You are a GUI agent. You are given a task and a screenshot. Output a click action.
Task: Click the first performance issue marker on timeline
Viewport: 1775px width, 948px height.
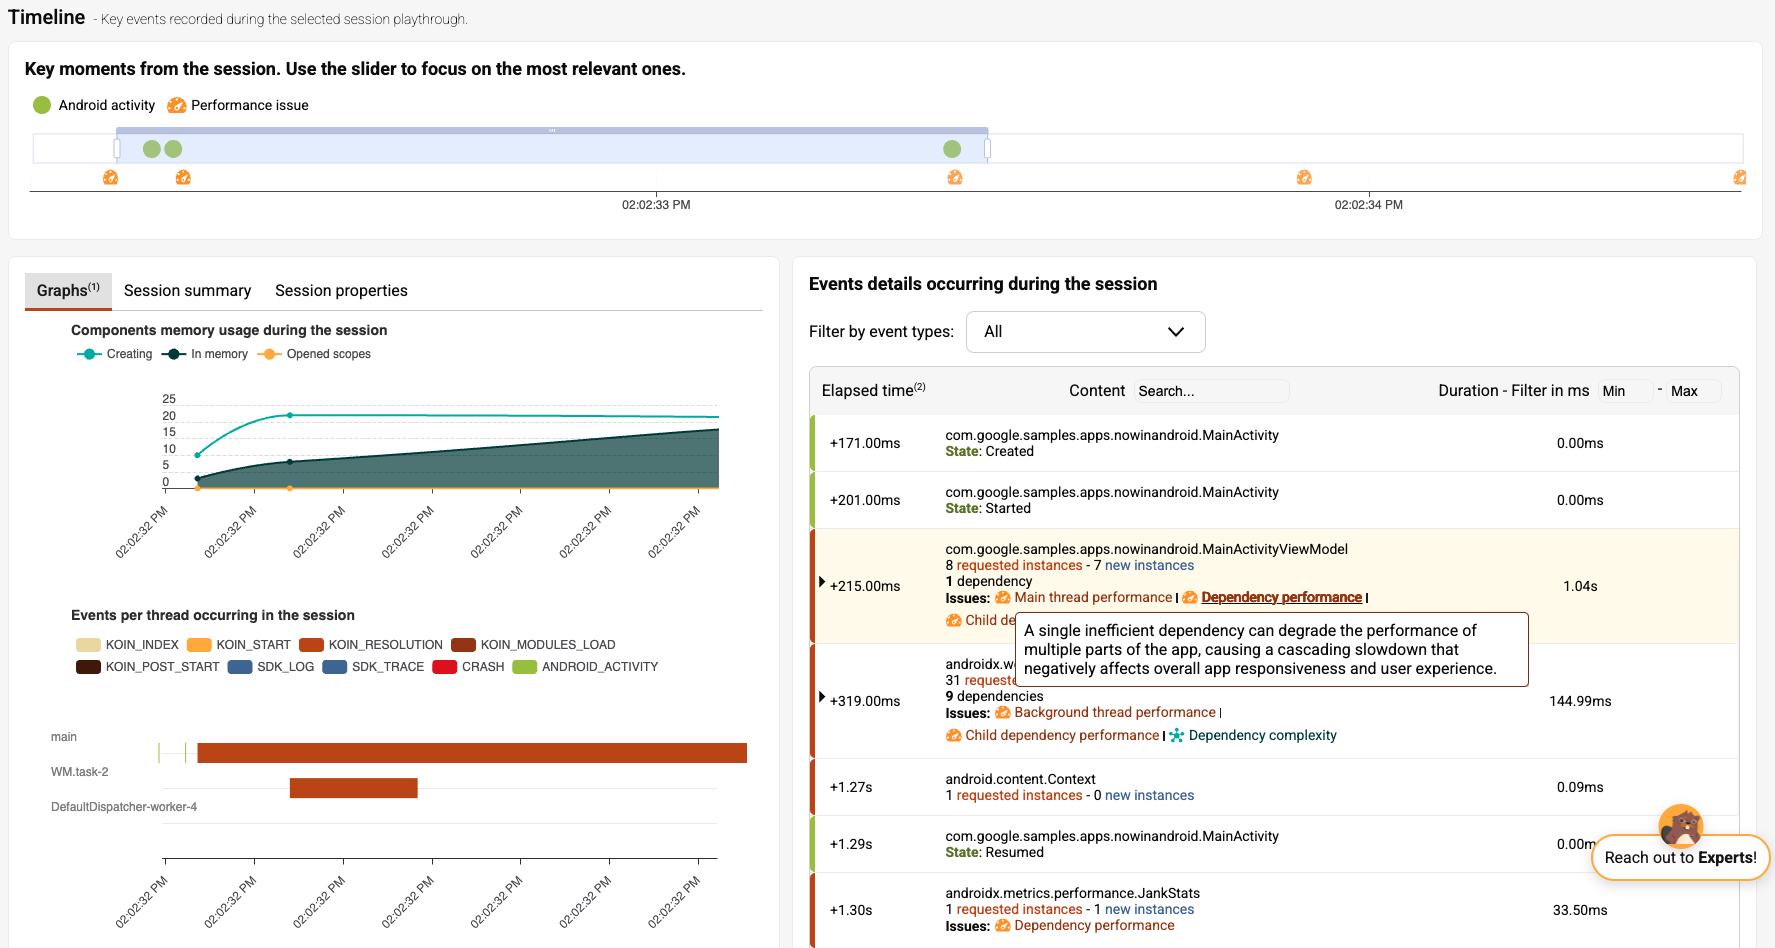click(111, 178)
